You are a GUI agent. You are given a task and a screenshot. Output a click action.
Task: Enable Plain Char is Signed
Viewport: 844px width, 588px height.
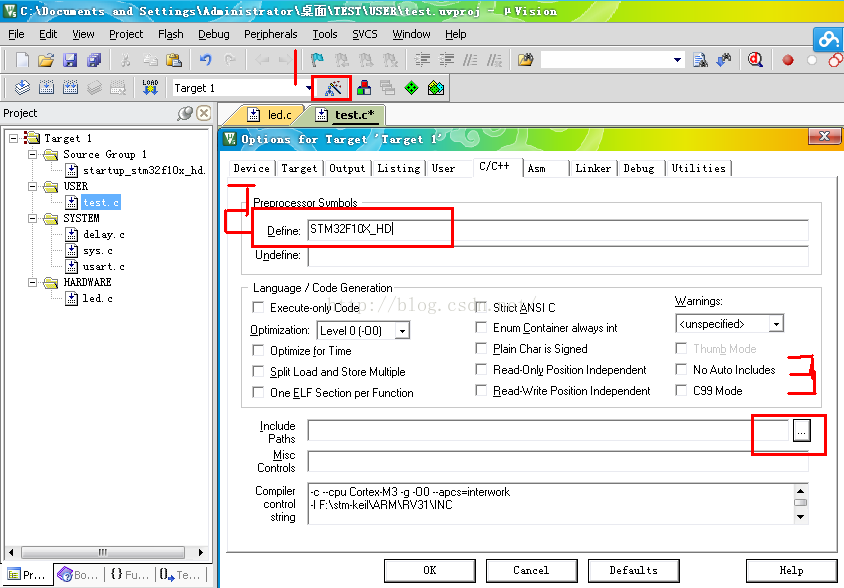481,348
